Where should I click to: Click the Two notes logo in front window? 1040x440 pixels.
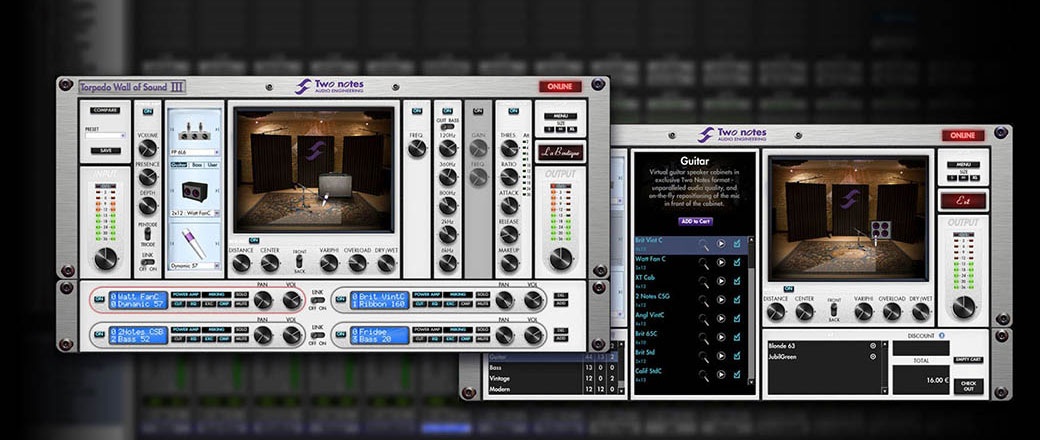tap(330, 86)
